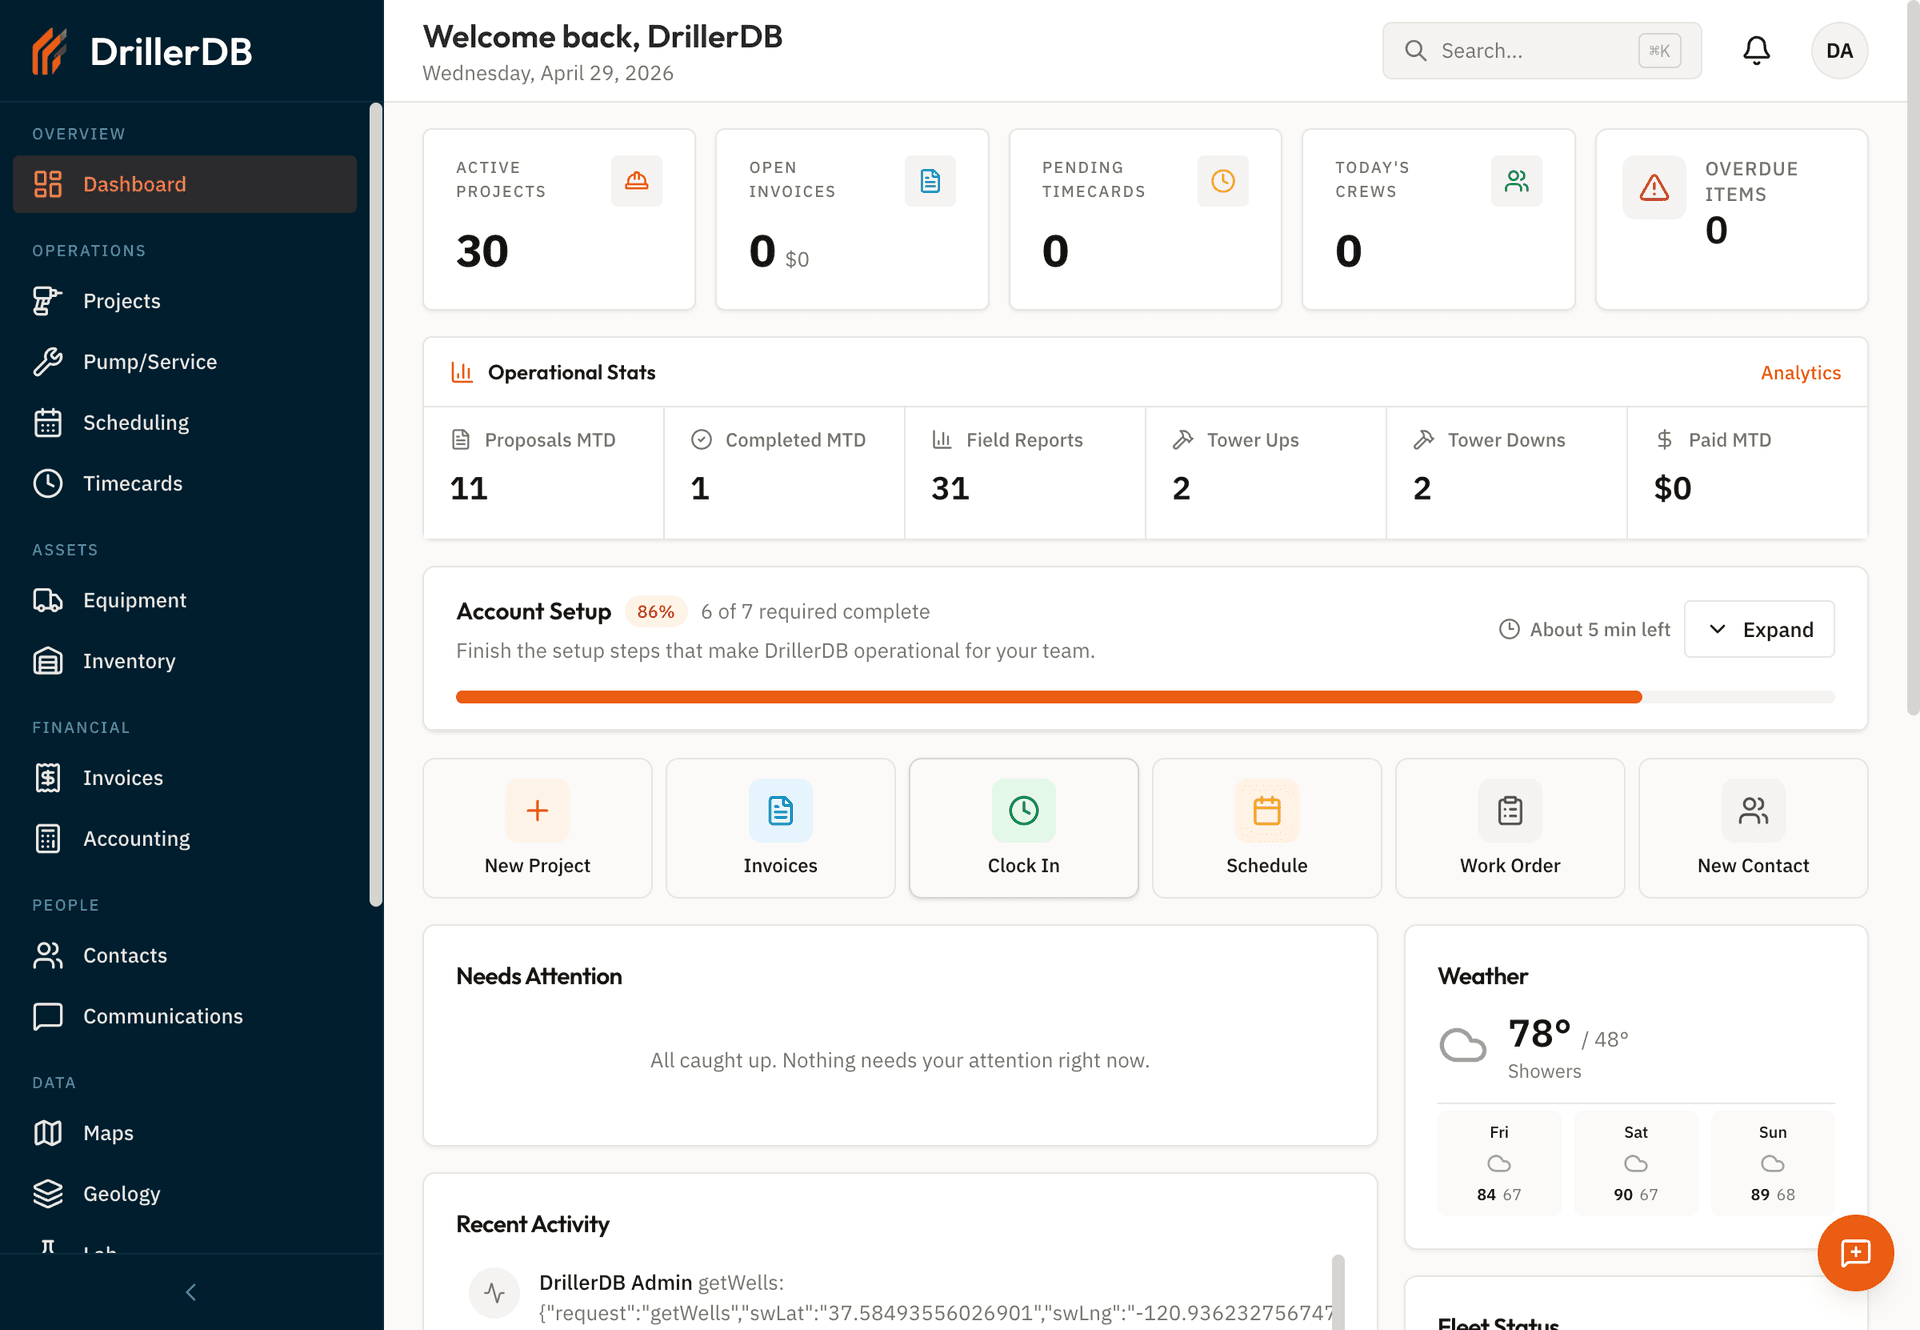Image resolution: width=1920 pixels, height=1330 pixels.
Task: Click the magnifier icon in search
Action: (1415, 51)
